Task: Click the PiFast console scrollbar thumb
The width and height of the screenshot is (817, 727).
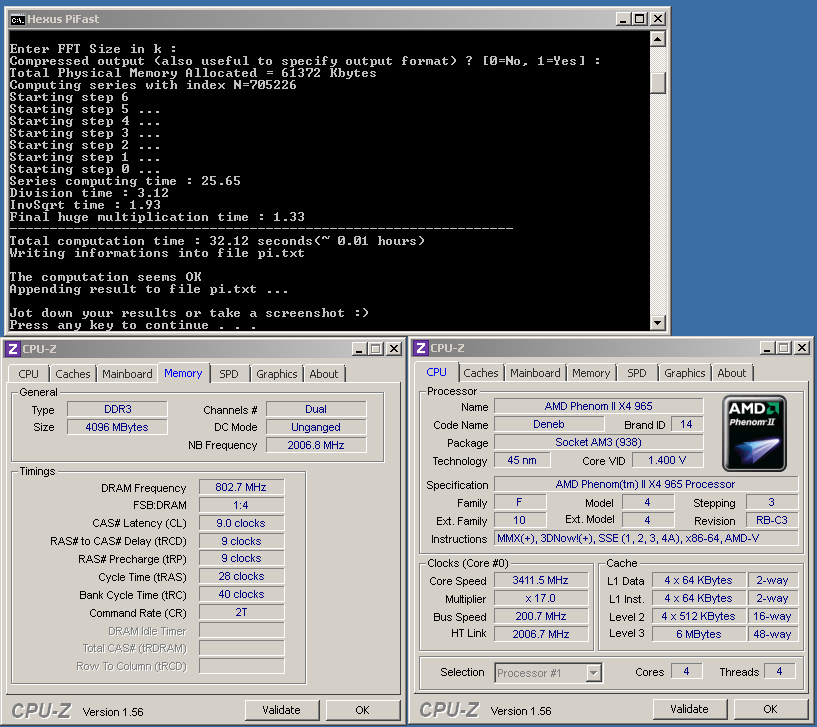Action: 658,83
